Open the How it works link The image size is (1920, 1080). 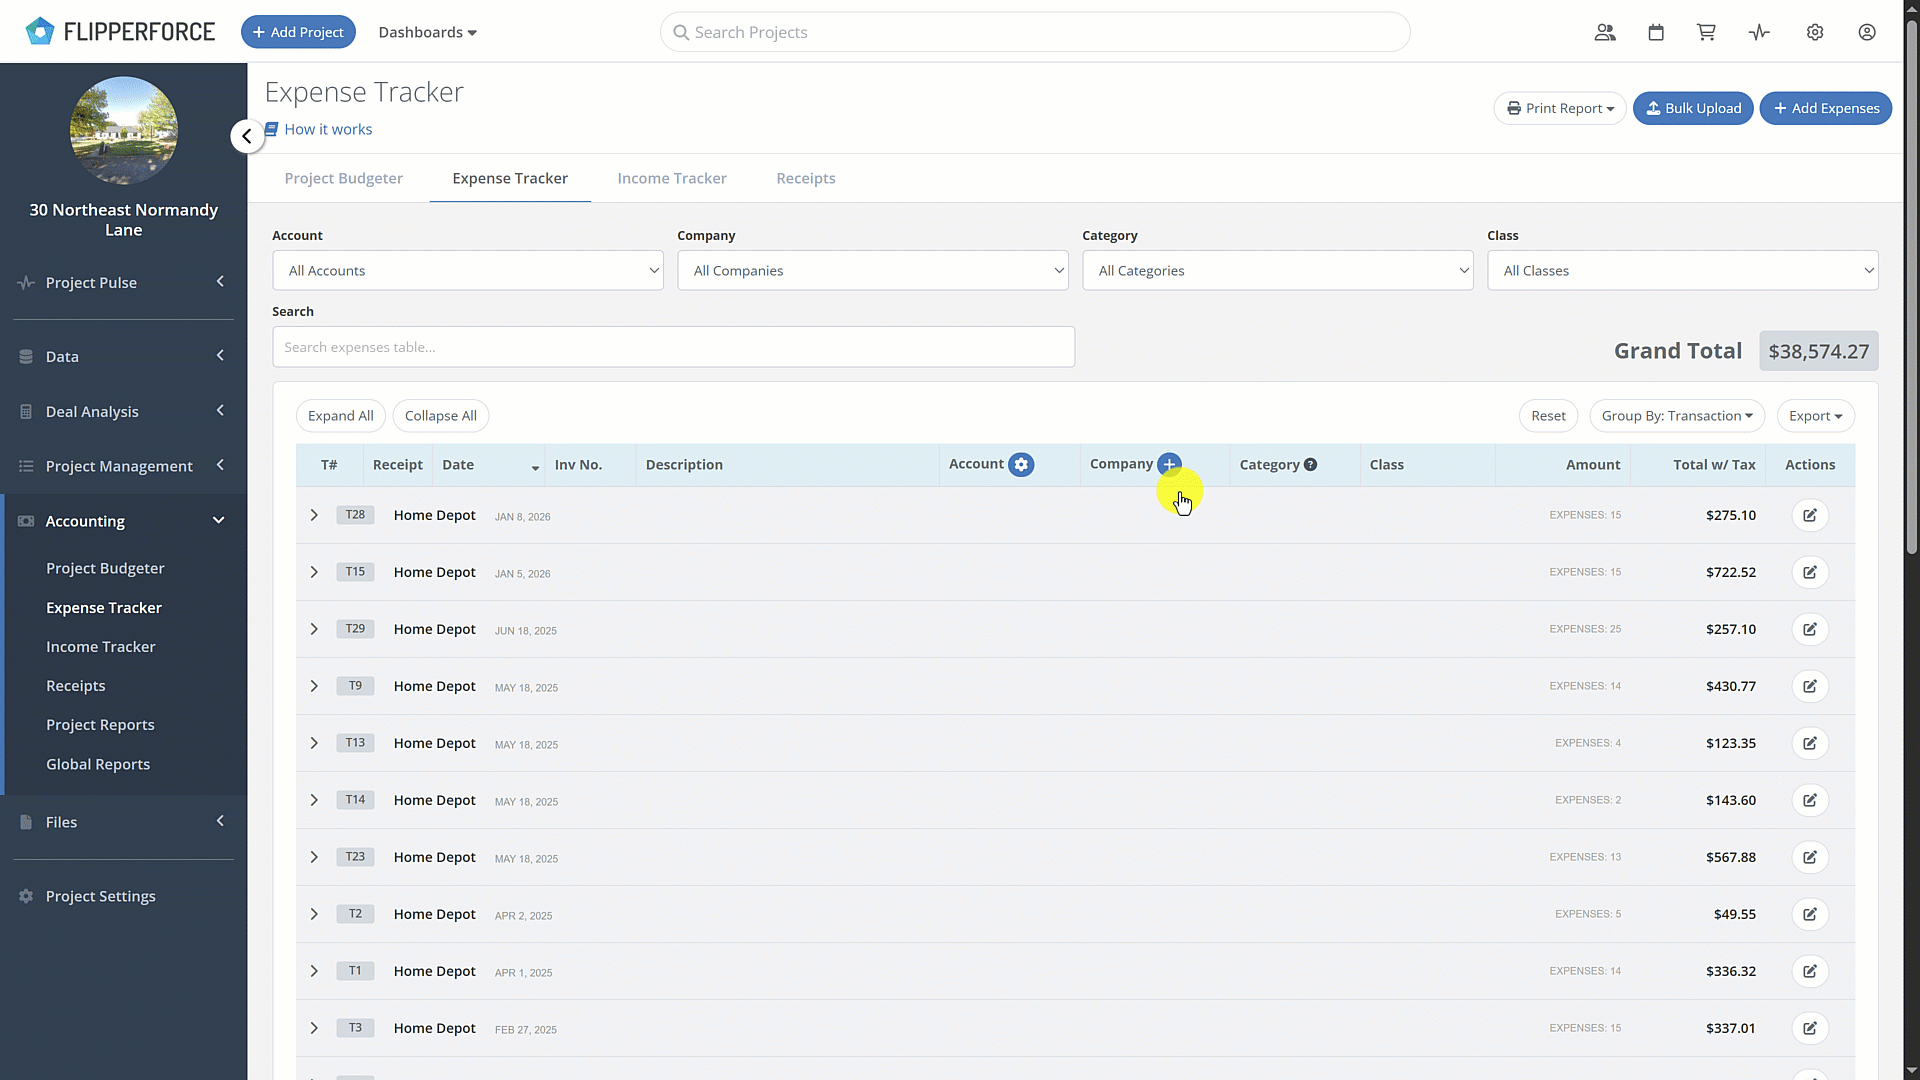pos(329,129)
